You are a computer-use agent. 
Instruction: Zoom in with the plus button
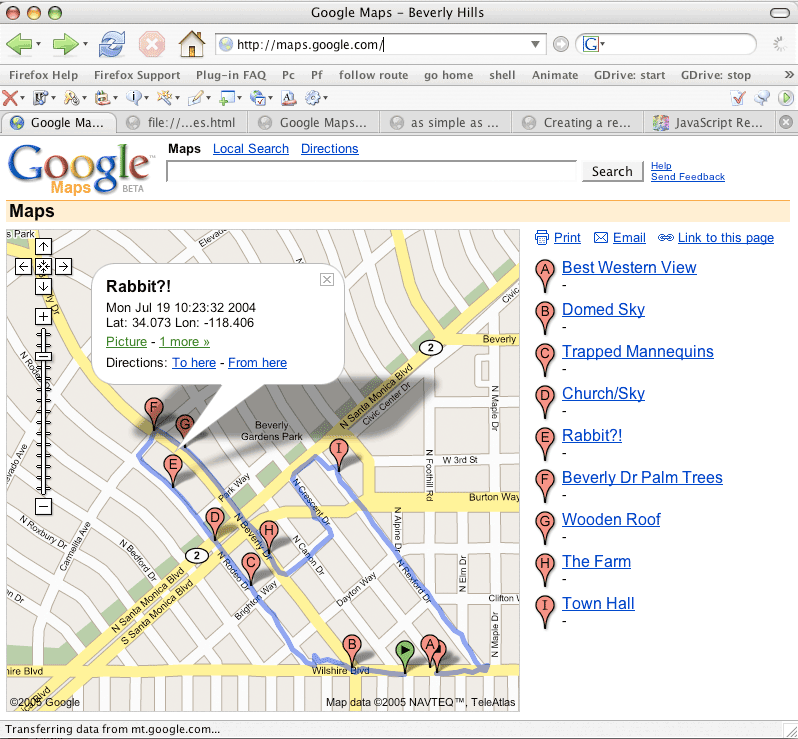(x=43, y=317)
